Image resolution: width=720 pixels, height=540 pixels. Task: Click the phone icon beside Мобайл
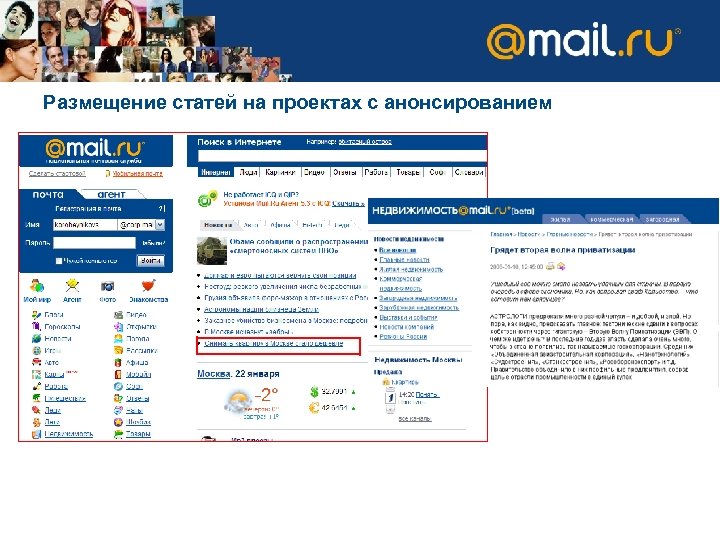tap(118, 374)
